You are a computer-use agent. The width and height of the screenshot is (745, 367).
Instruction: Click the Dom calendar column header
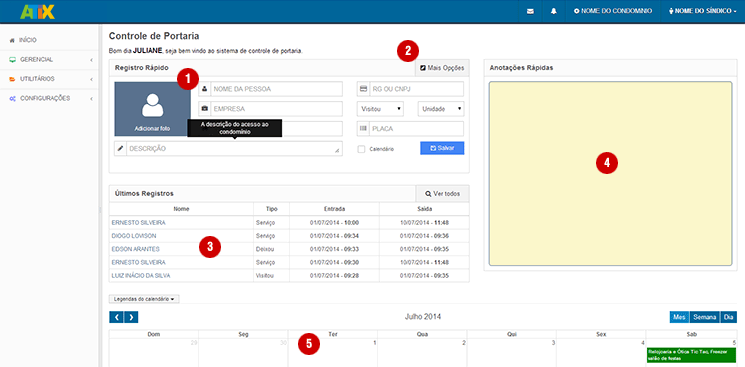tap(154, 334)
